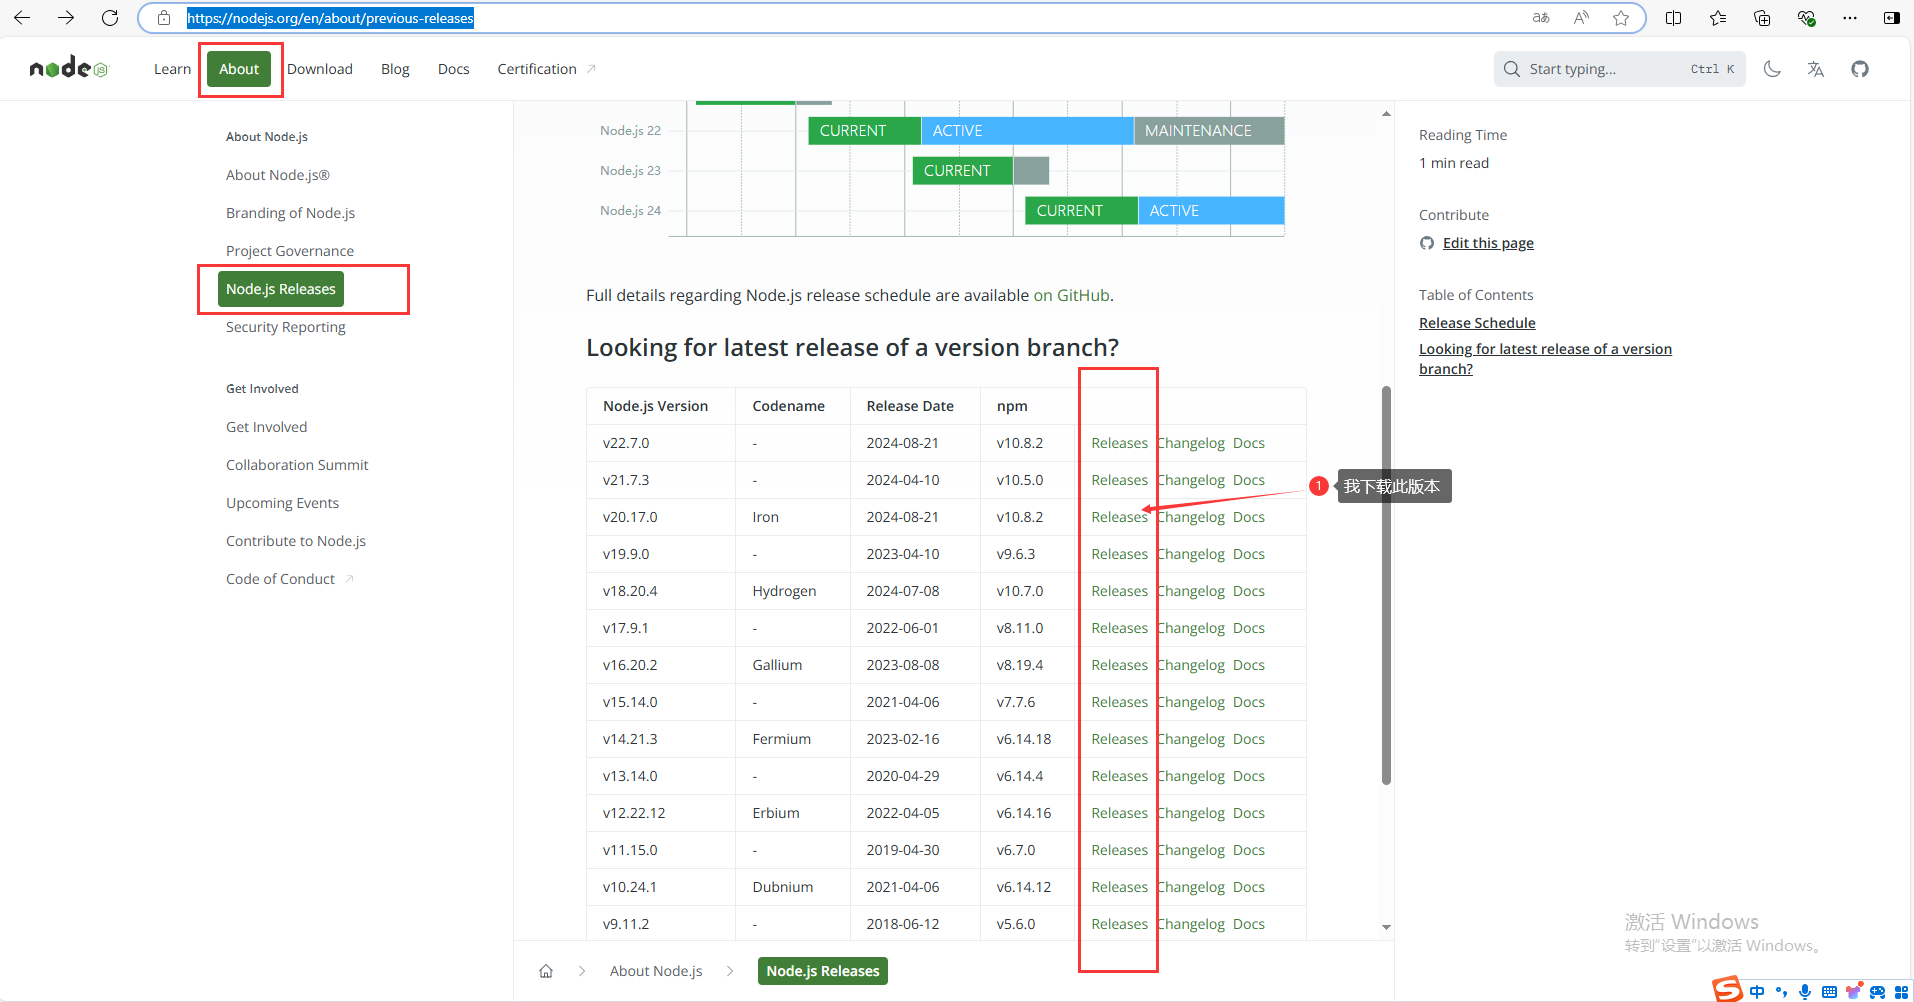Toggle the browser sidebar icon
1914x1002 pixels.
[1892, 18]
